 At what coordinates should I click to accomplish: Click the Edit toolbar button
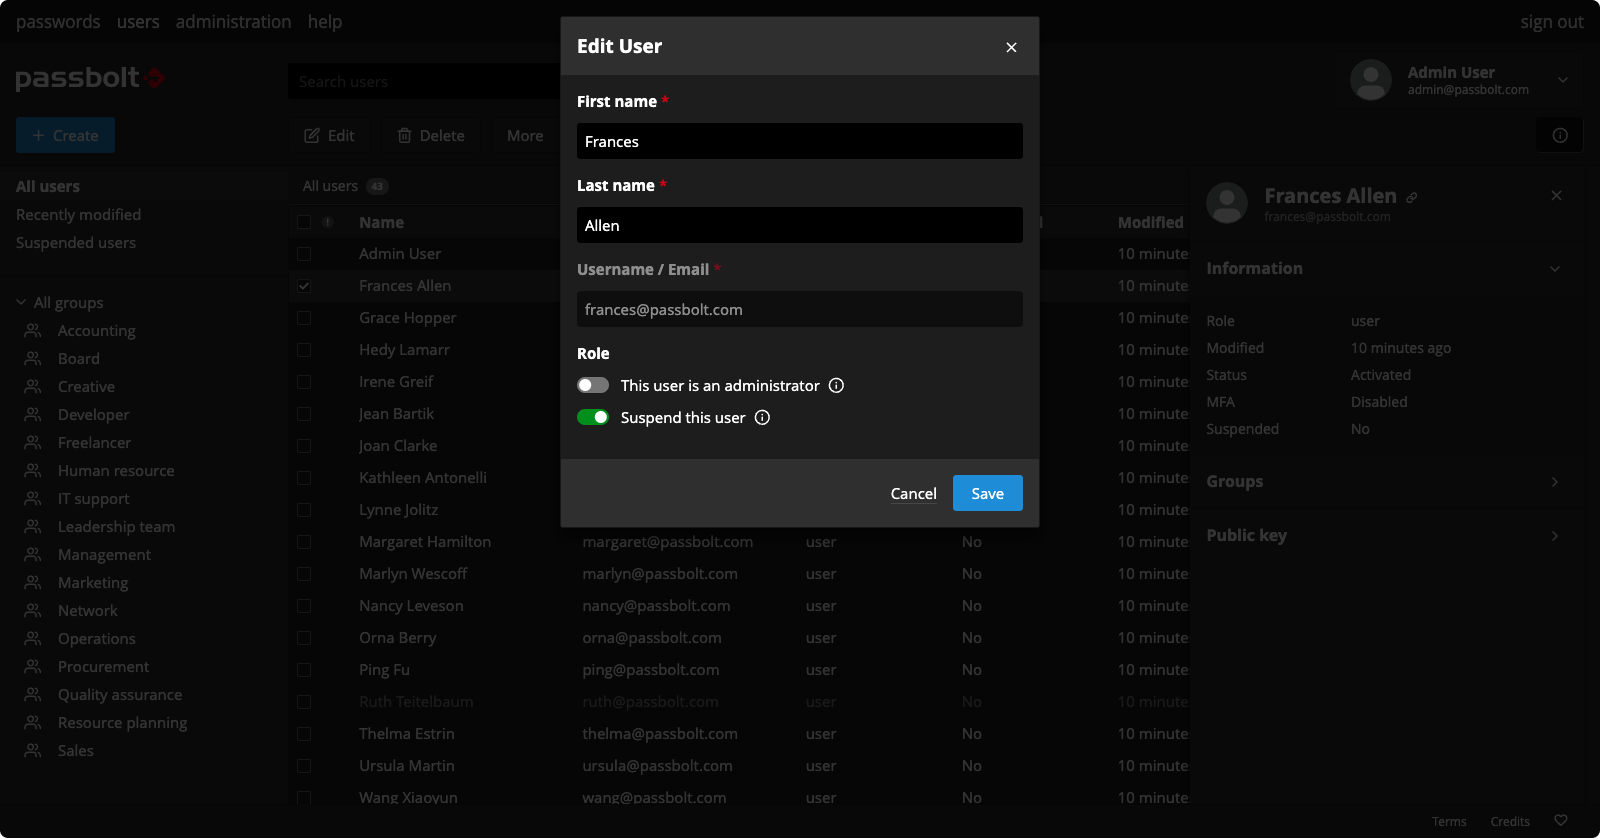[x=329, y=135]
